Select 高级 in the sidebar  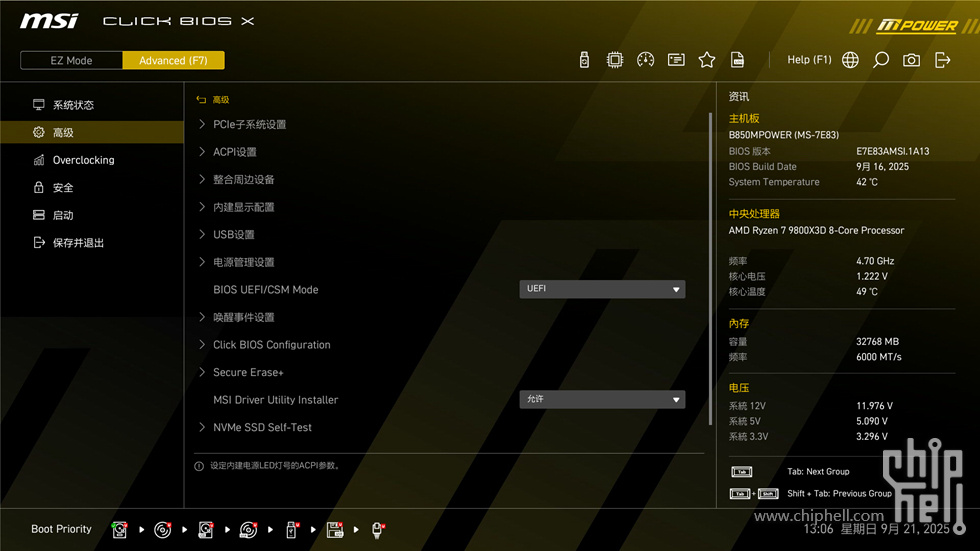coord(92,132)
